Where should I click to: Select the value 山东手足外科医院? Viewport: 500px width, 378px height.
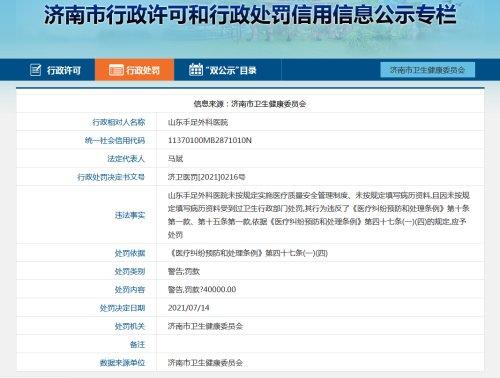[x=198, y=122]
